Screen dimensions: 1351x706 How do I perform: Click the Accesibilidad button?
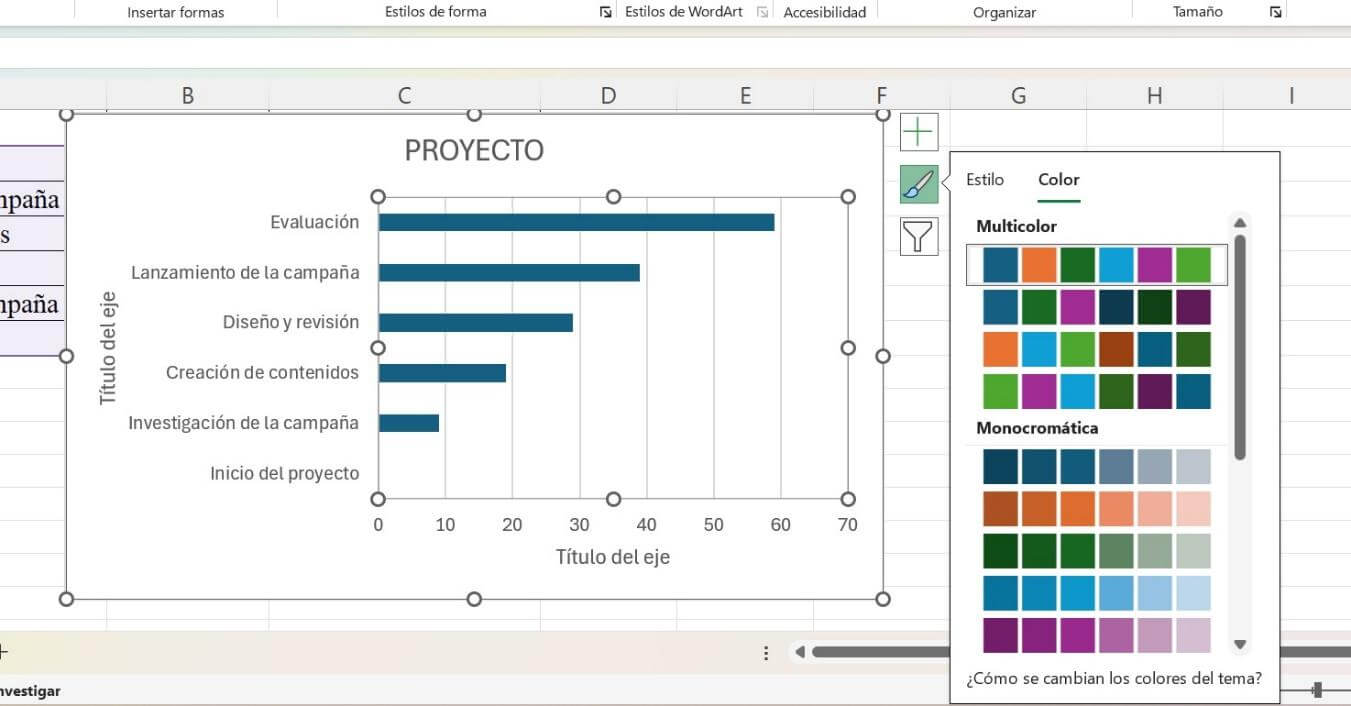825,11
